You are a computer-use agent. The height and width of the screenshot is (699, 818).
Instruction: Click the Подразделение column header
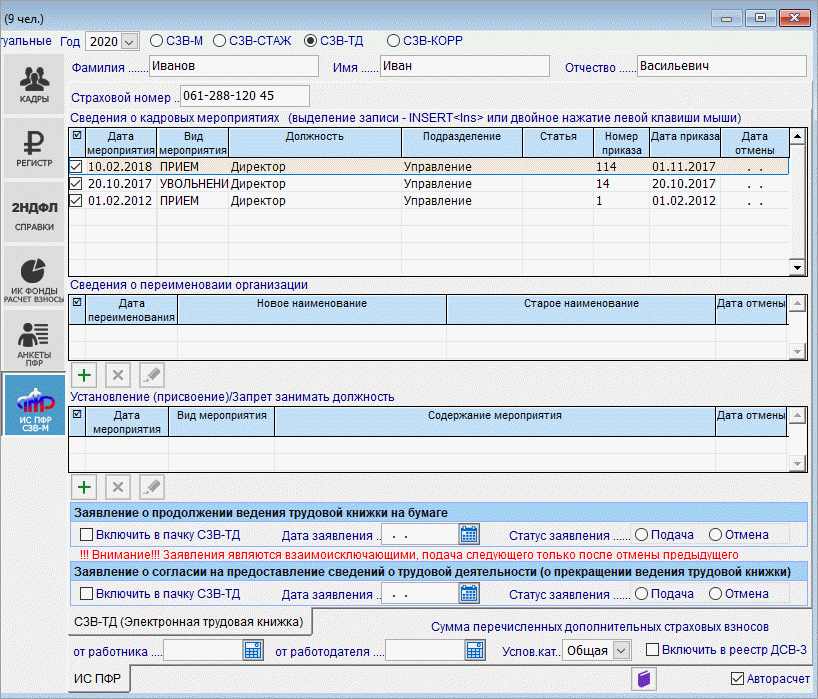coord(462,143)
